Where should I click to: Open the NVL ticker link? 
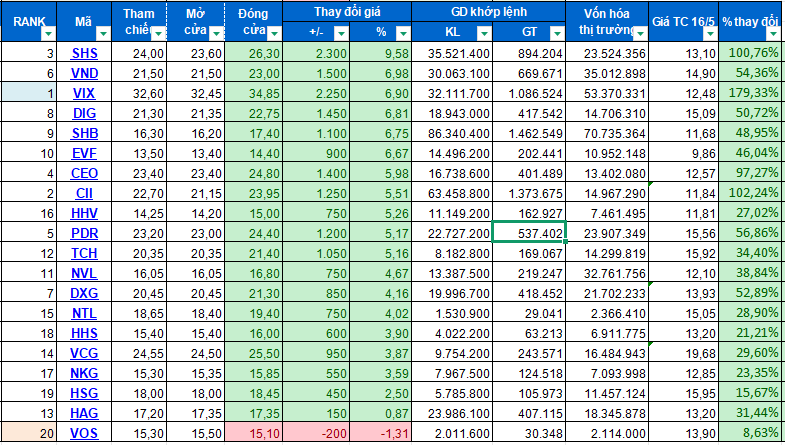(x=84, y=273)
